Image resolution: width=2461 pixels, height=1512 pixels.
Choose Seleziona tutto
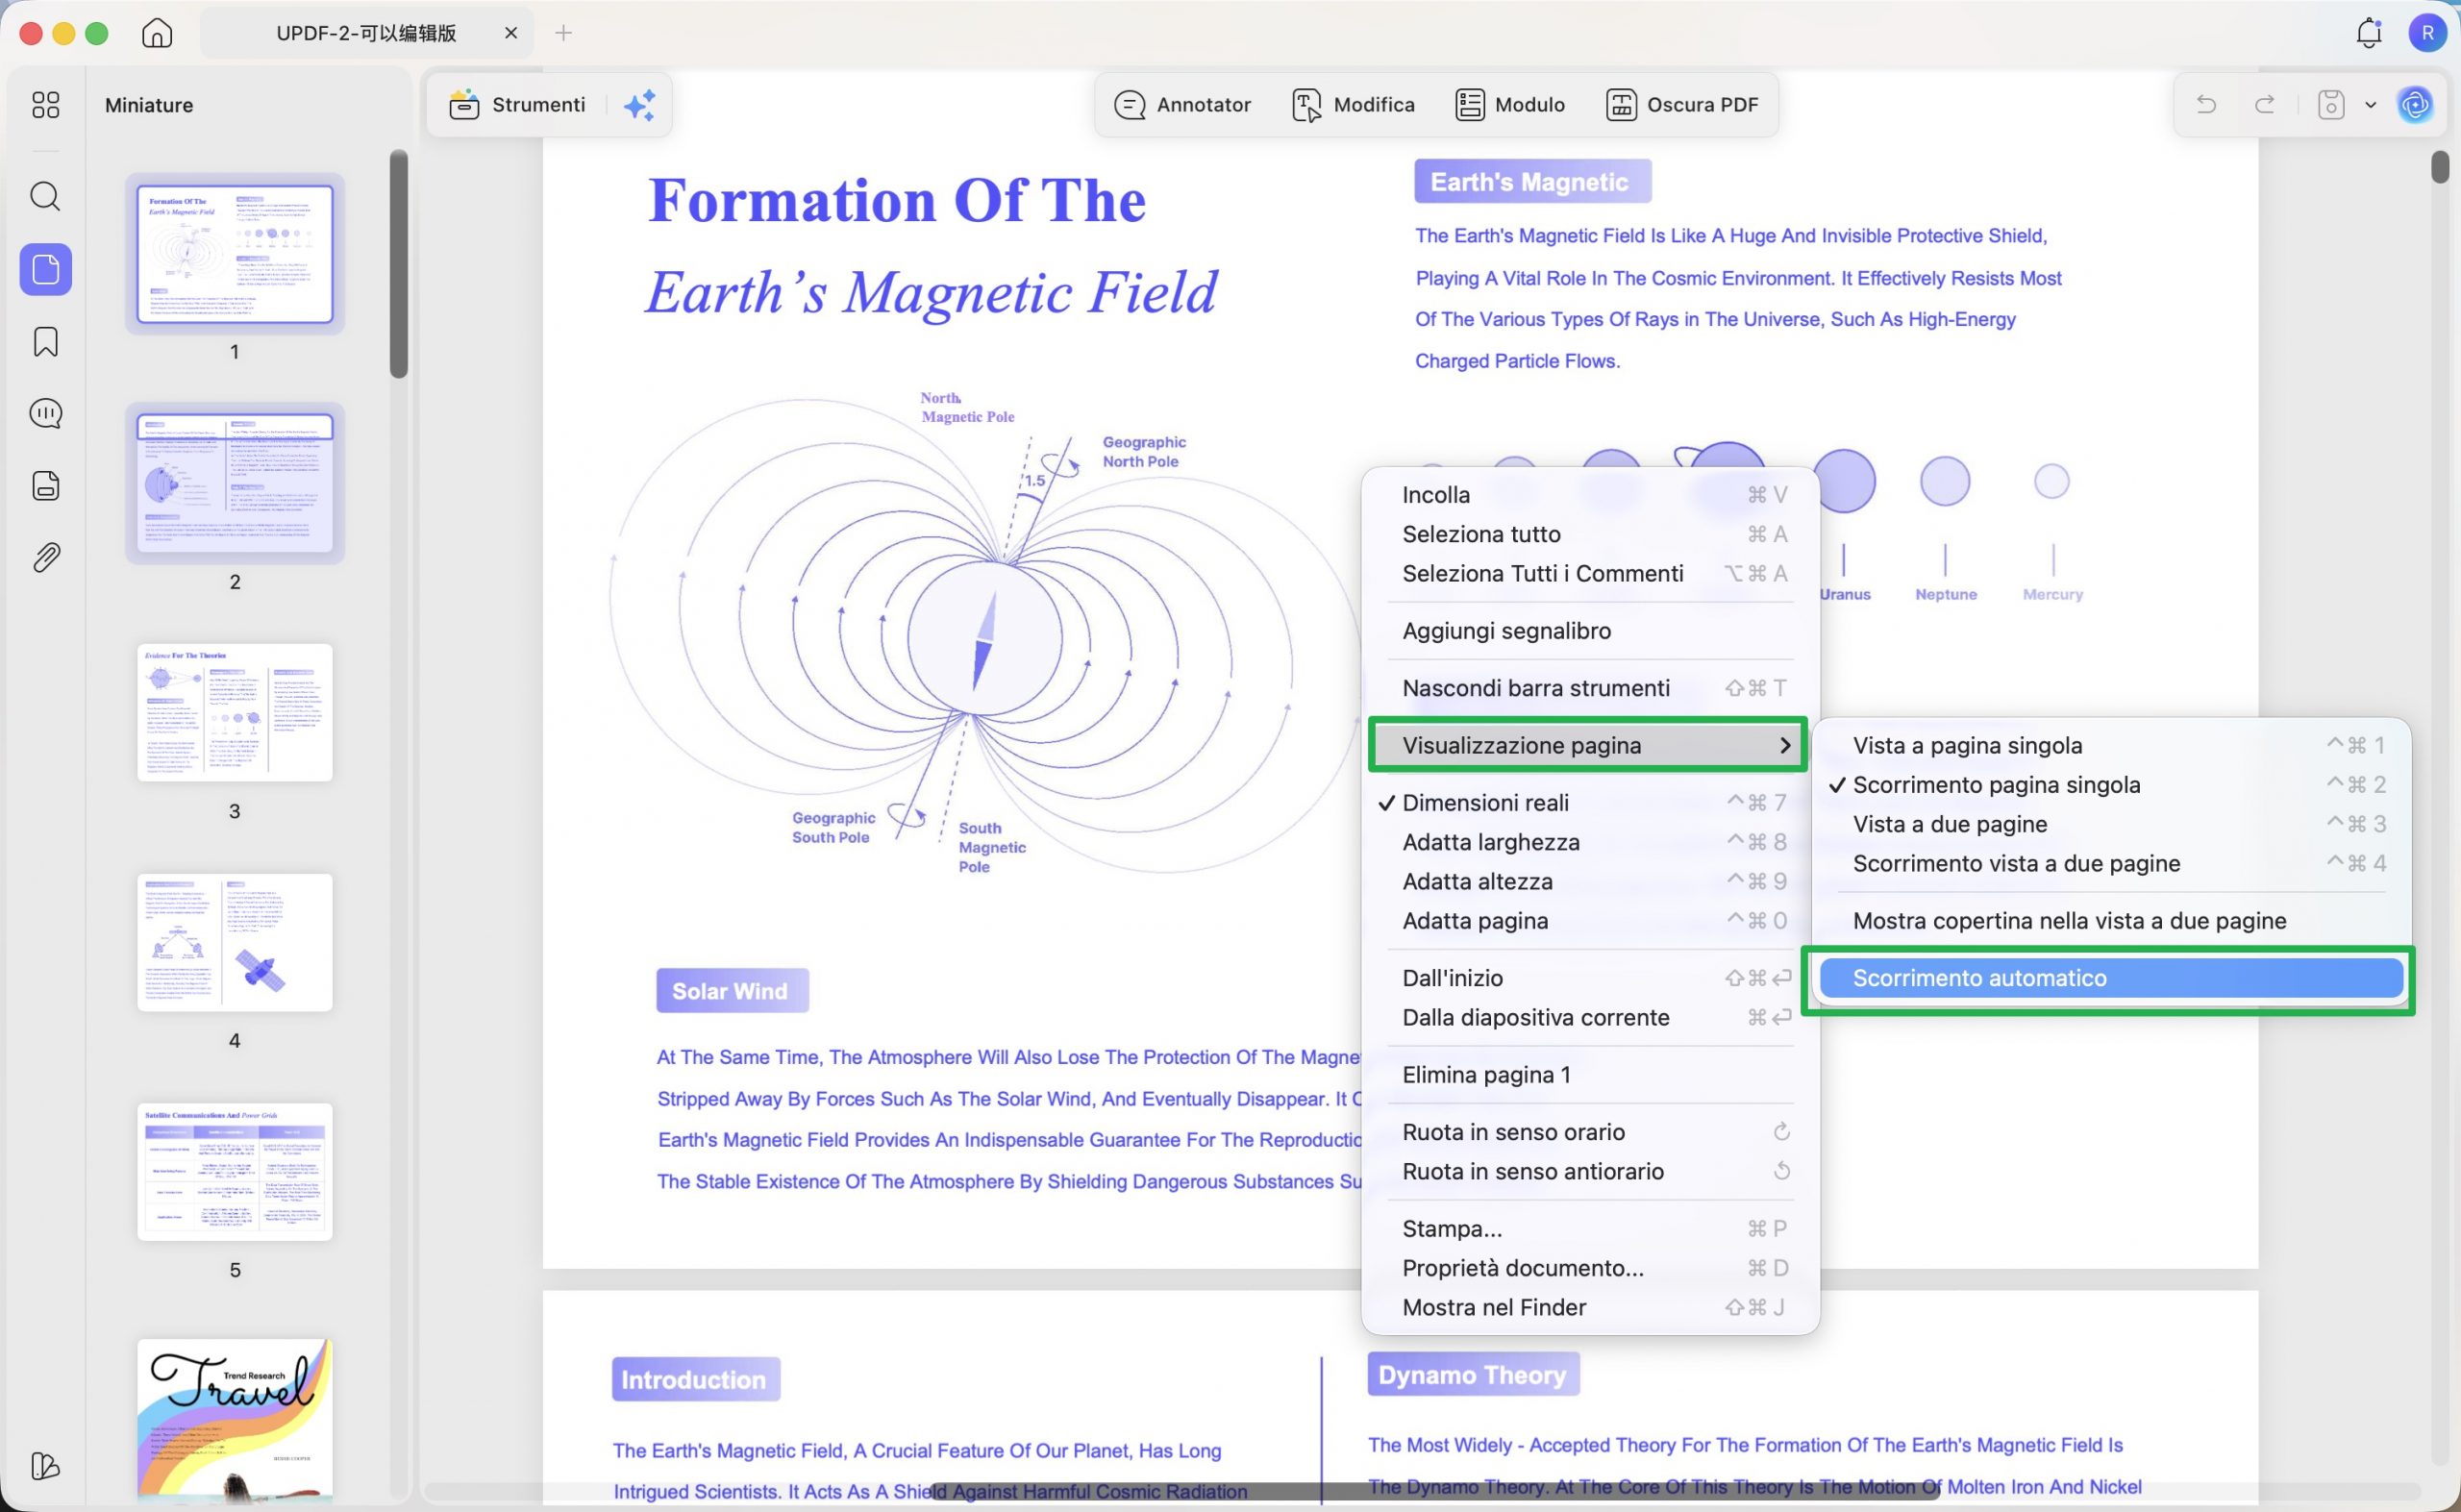1590,534
